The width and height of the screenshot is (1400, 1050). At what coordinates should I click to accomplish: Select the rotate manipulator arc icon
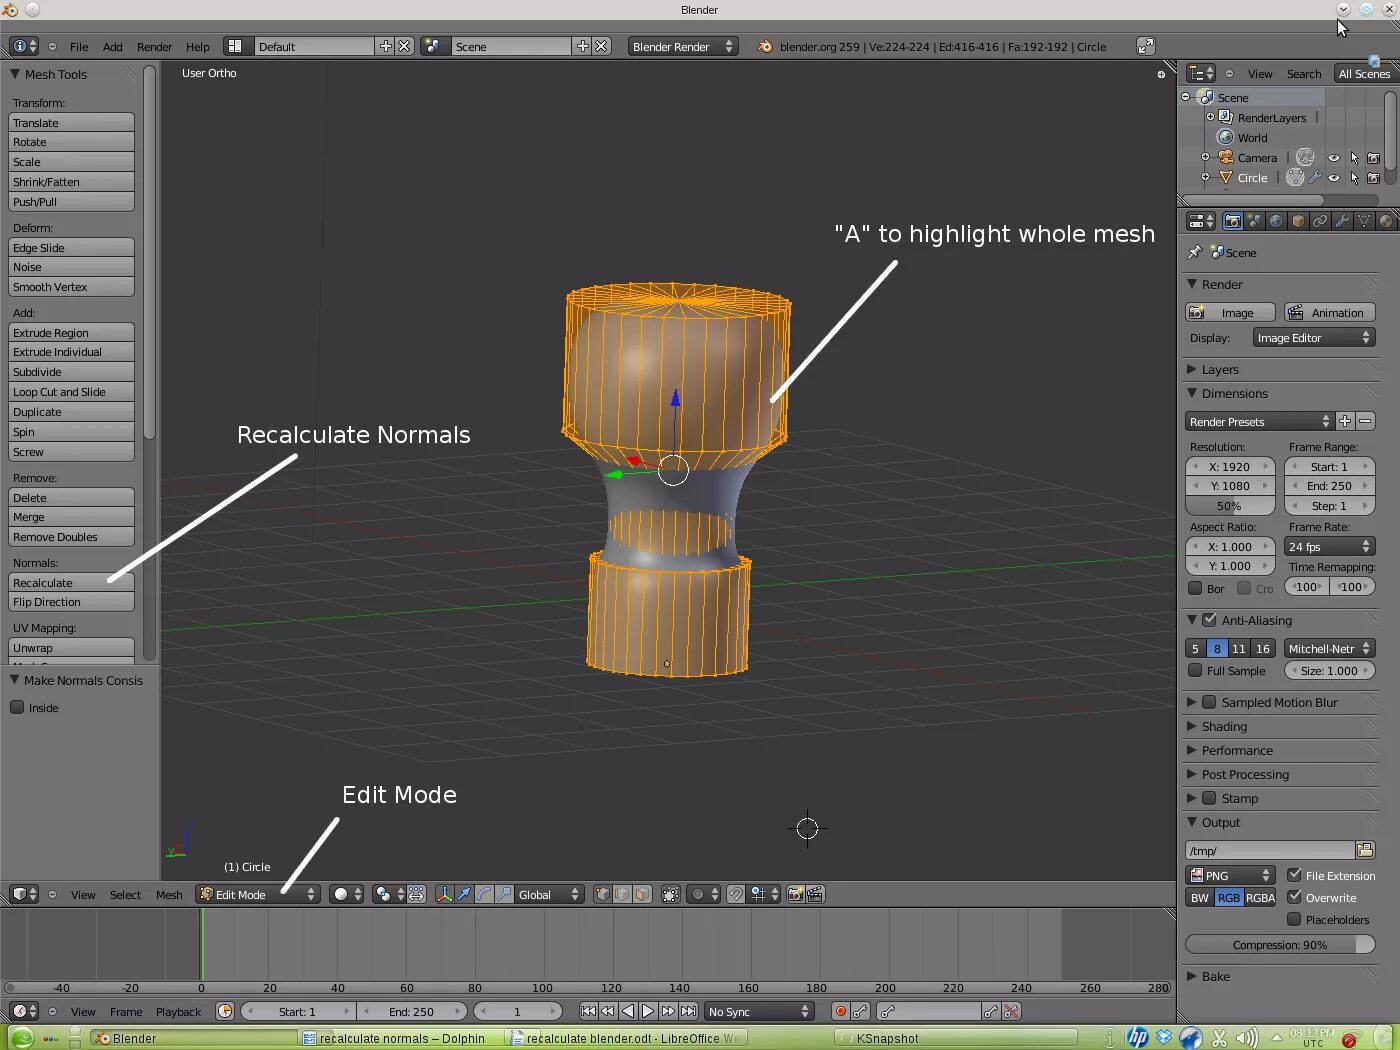click(484, 894)
